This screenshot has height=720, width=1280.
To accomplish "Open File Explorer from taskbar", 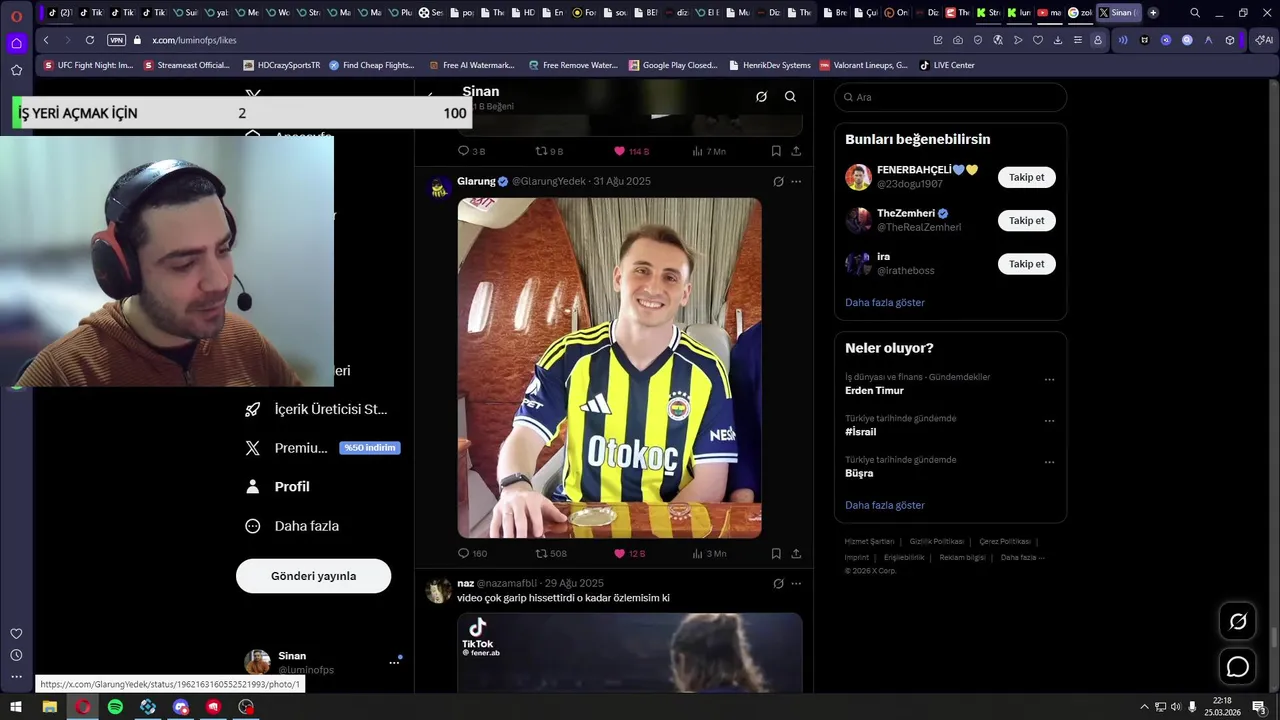I will (x=49, y=707).
